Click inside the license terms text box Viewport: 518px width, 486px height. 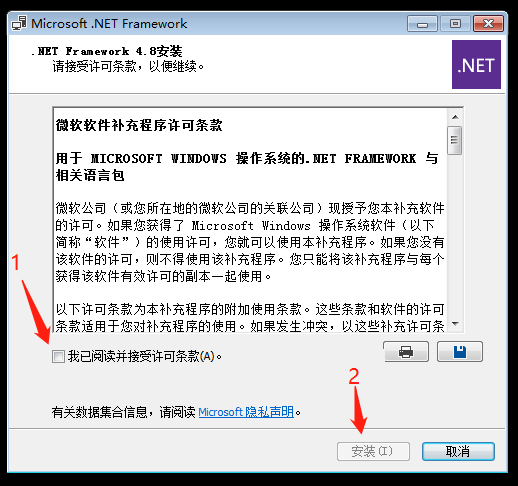250,220
